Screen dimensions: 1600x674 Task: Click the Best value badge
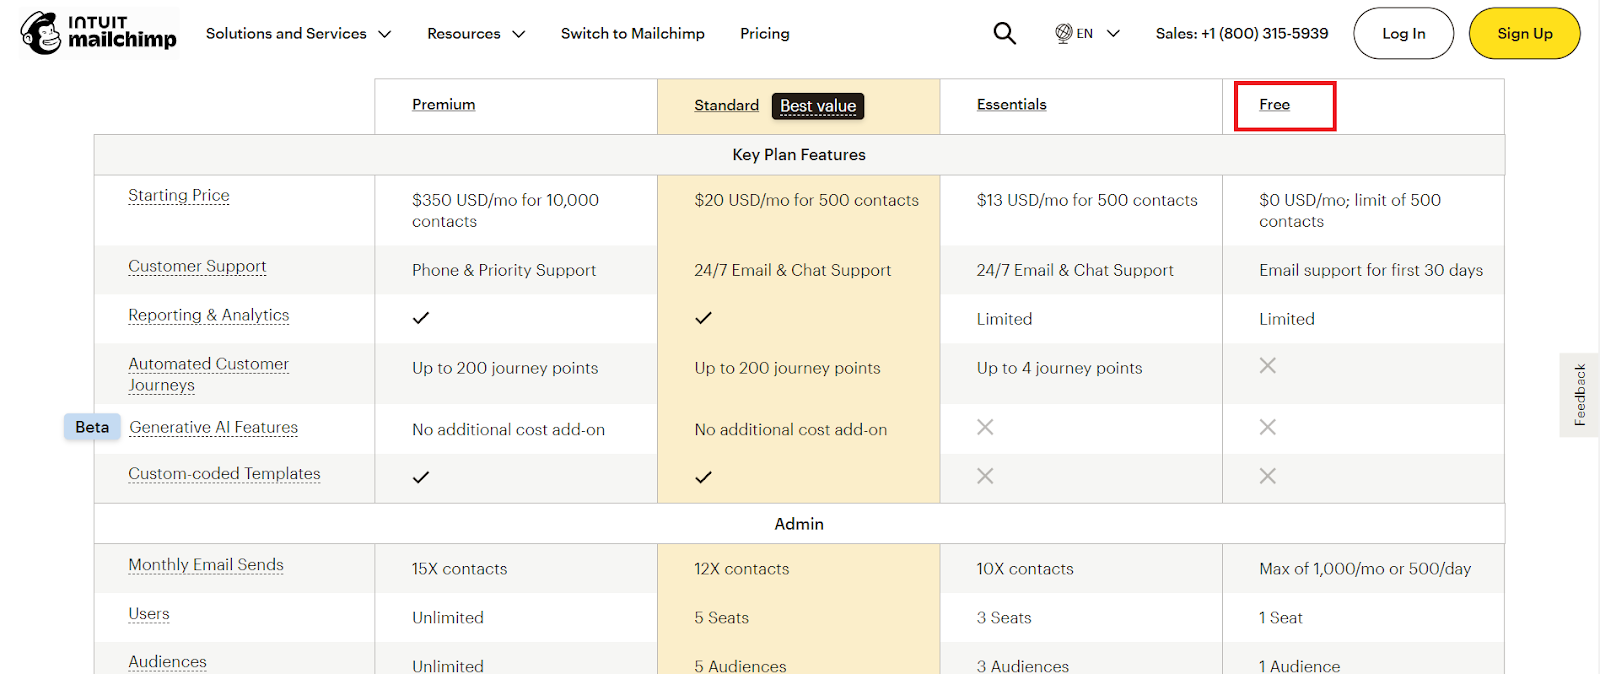tap(818, 105)
